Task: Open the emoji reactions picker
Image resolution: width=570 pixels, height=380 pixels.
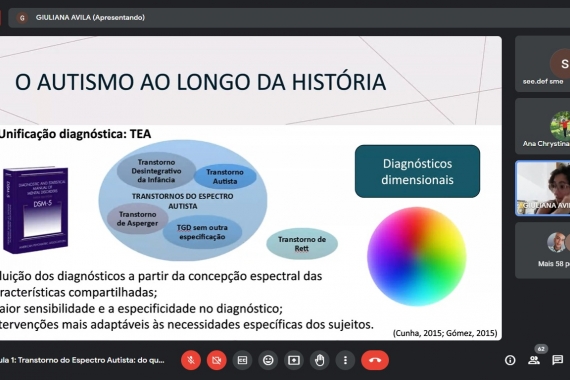Action: point(268,360)
